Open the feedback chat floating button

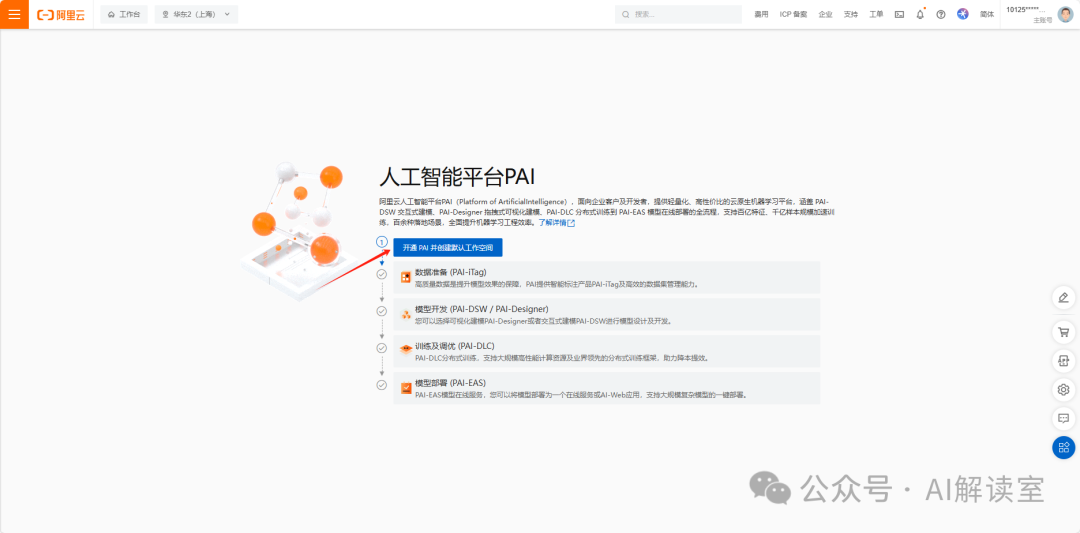[1063, 418]
